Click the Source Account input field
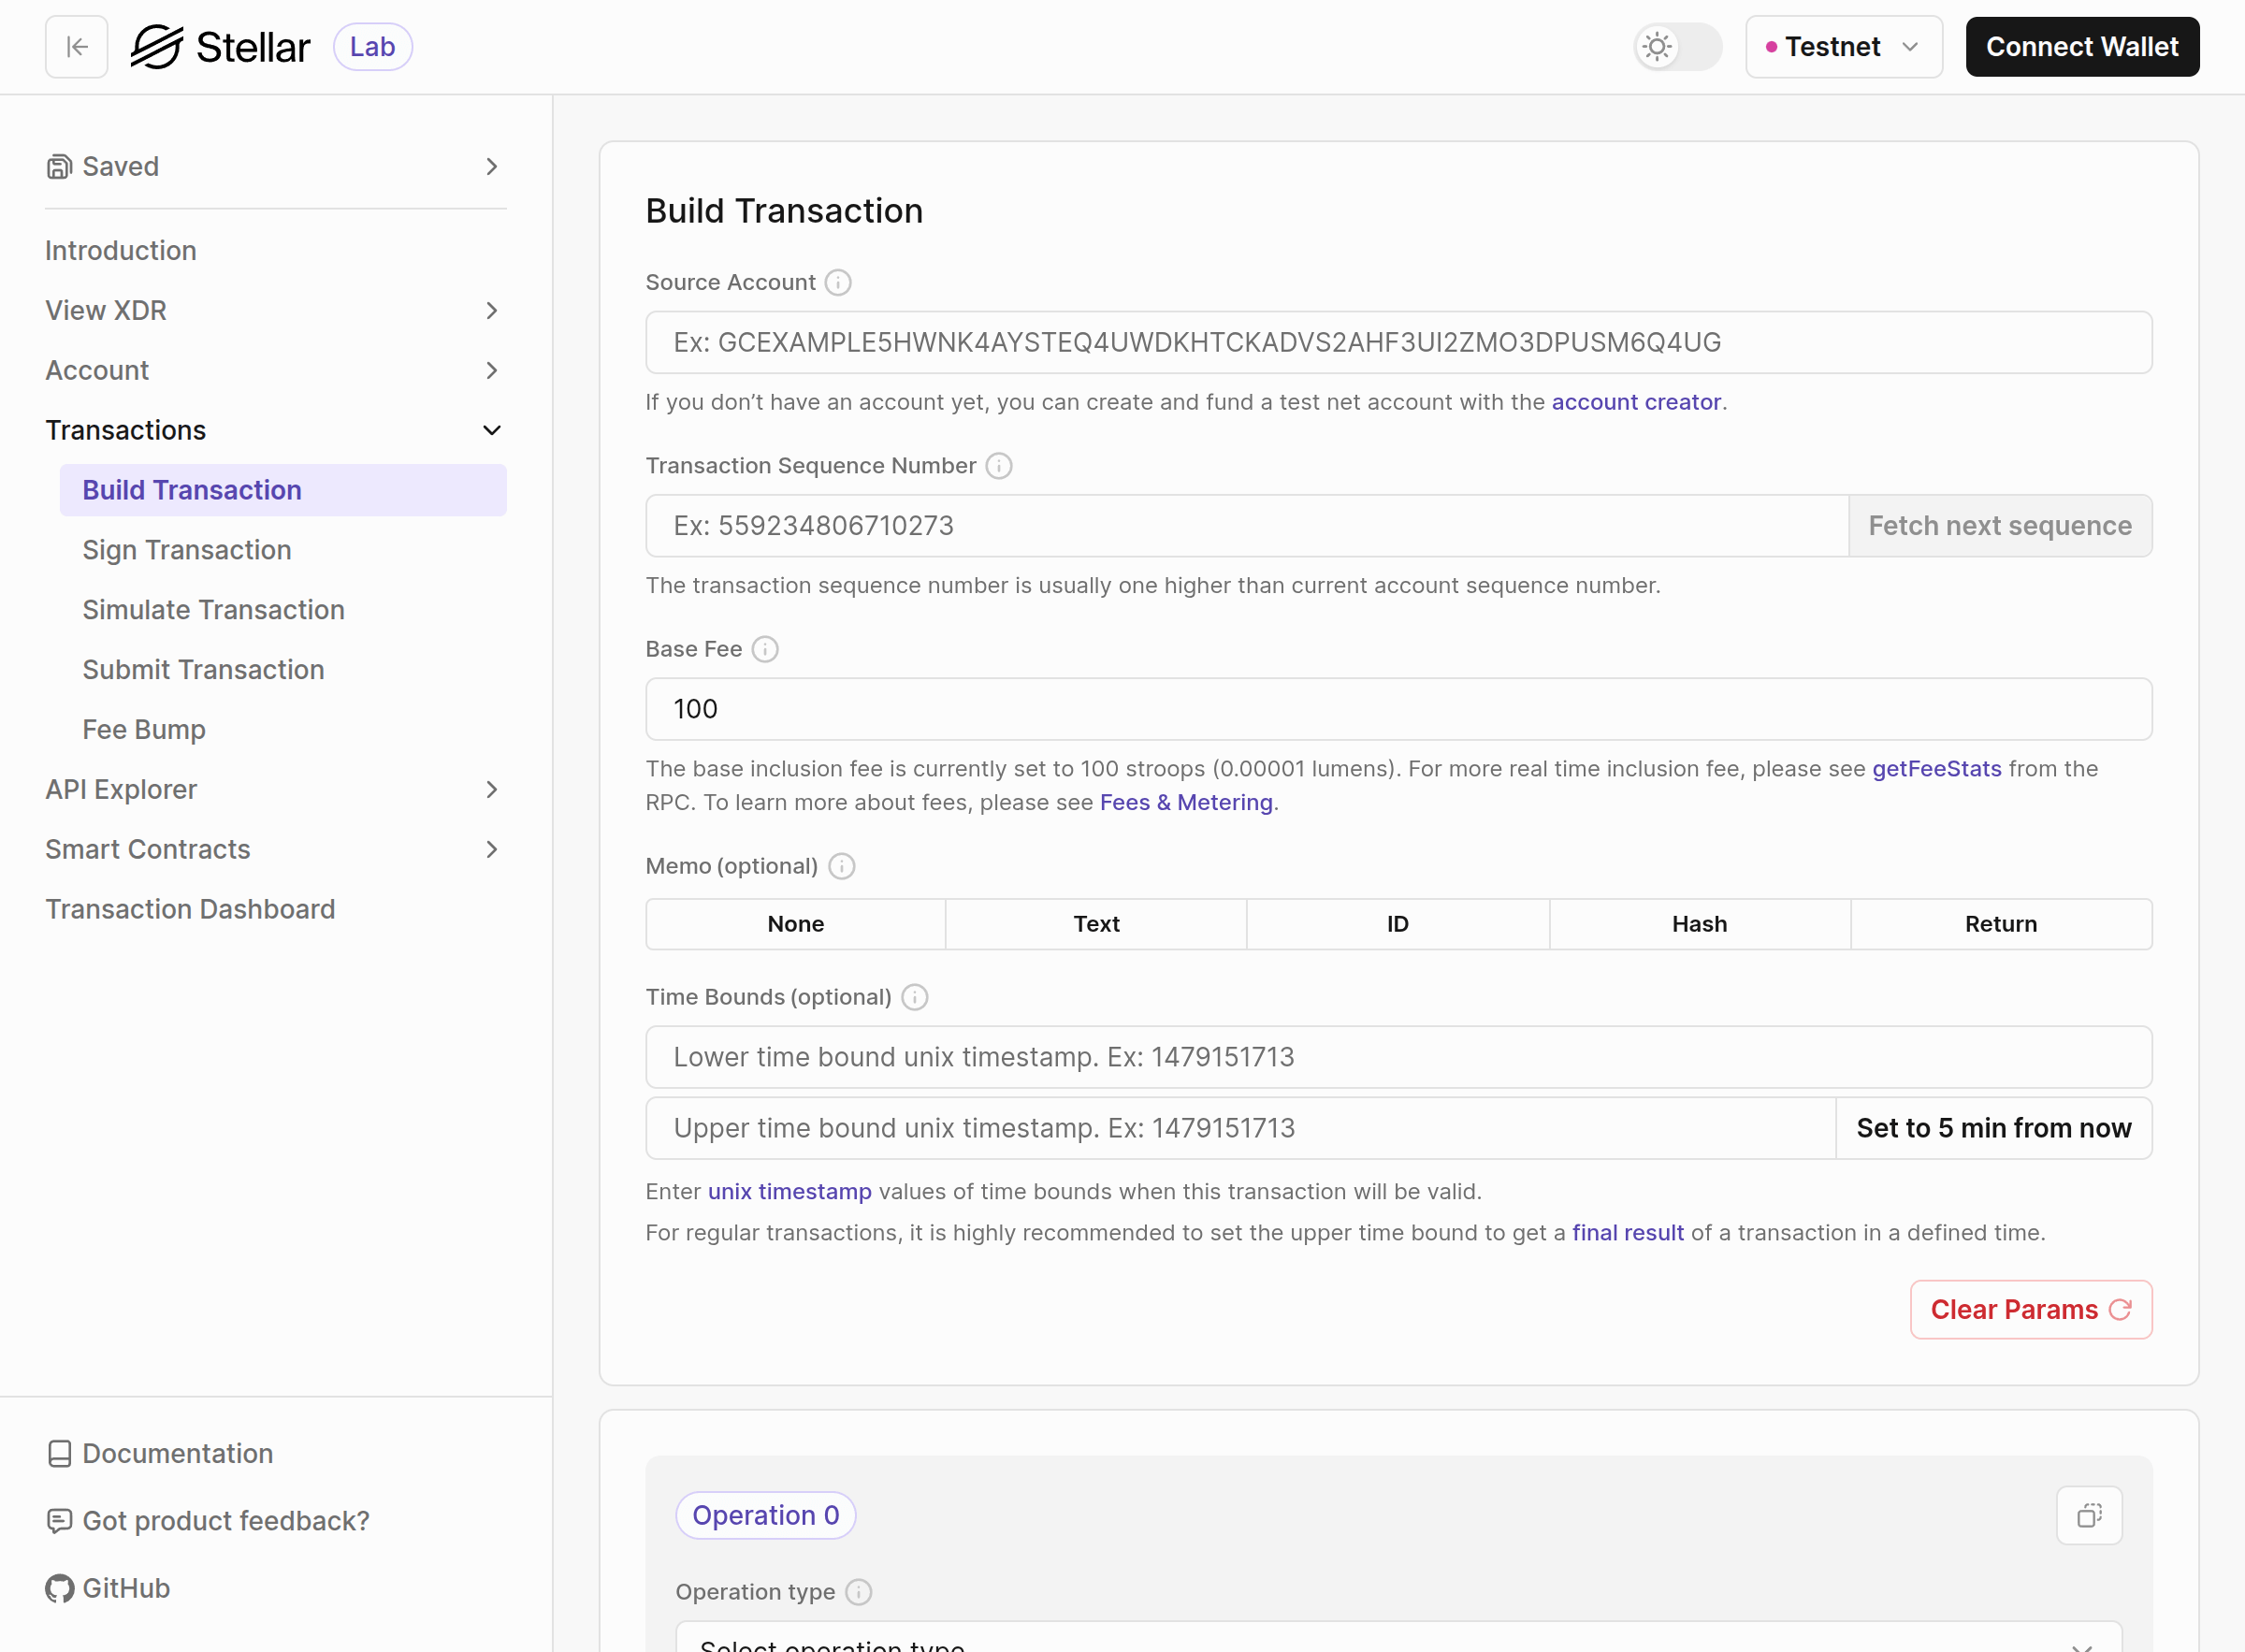2245x1652 pixels. point(1398,342)
